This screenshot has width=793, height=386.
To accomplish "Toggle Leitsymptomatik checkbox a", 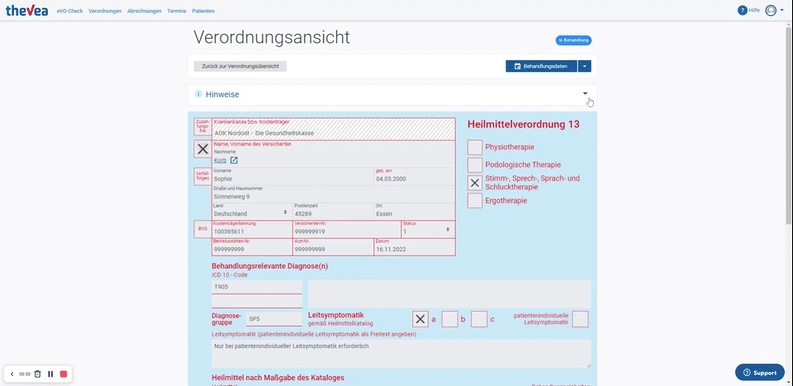I will (x=420, y=319).
